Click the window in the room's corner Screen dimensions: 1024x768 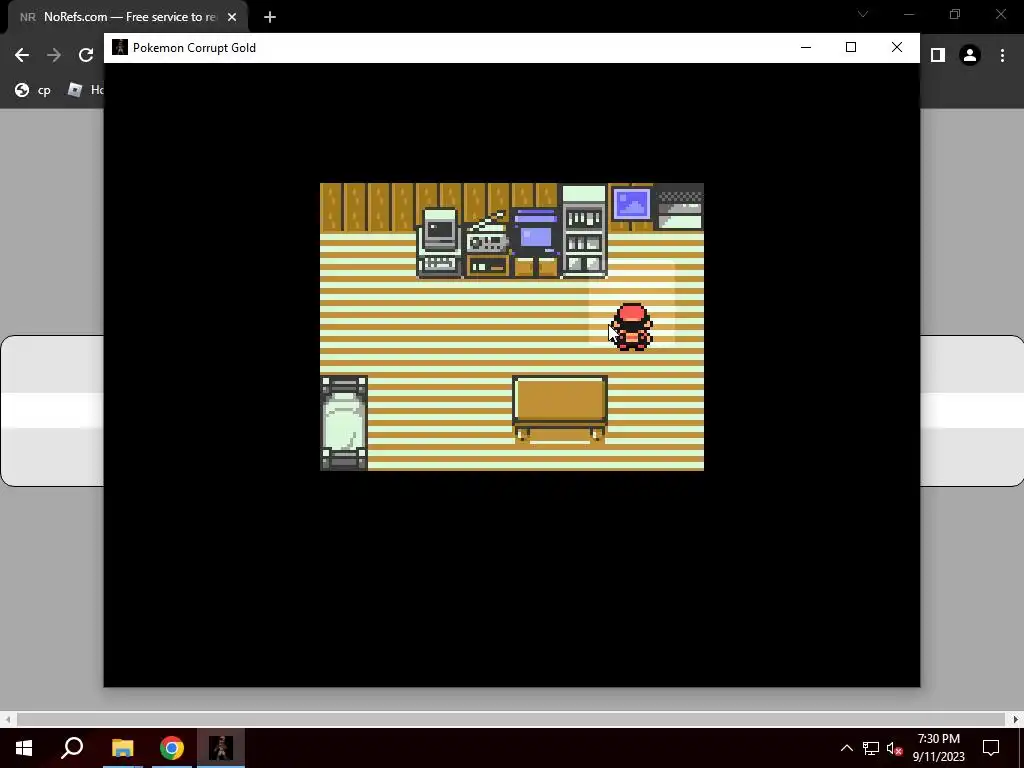[x=680, y=208]
